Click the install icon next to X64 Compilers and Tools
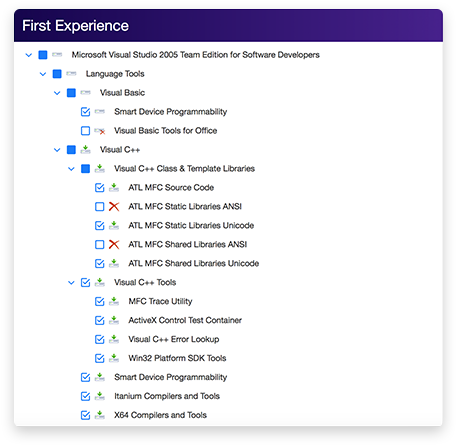The height and width of the screenshot is (447, 458). coord(100,415)
